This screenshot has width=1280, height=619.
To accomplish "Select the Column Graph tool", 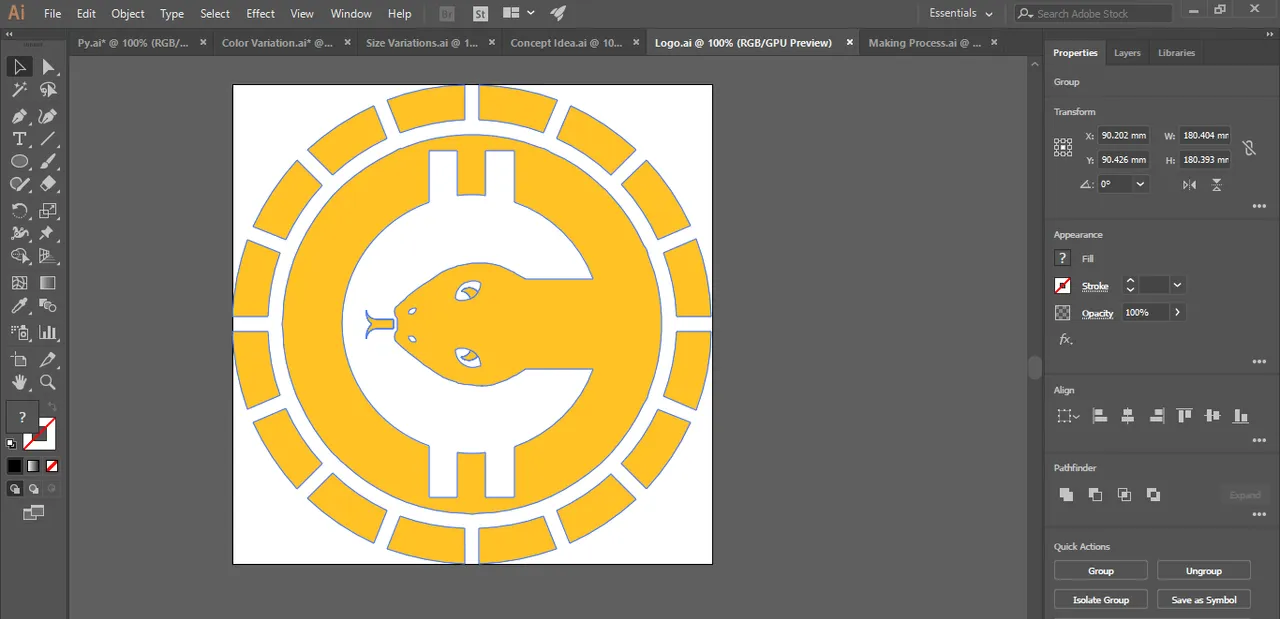I will pyautogui.click(x=47, y=333).
